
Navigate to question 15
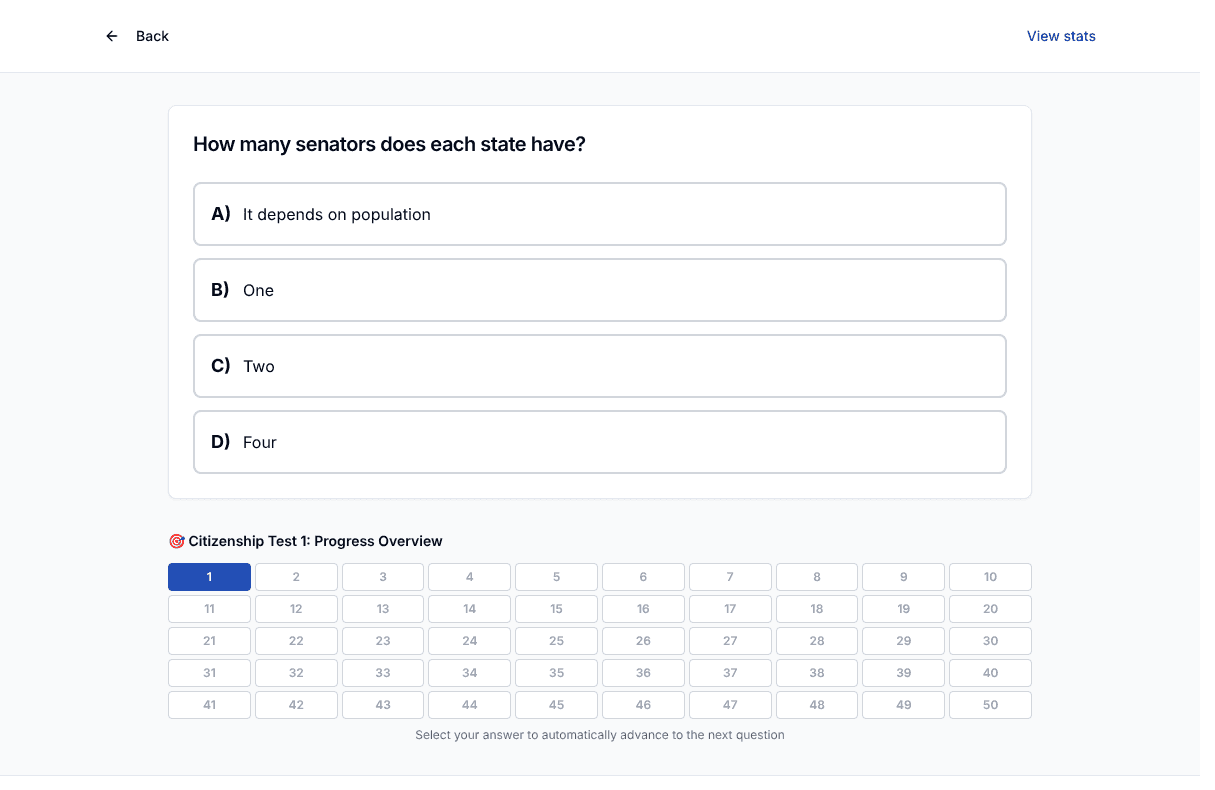pyautogui.click(x=556, y=609)
